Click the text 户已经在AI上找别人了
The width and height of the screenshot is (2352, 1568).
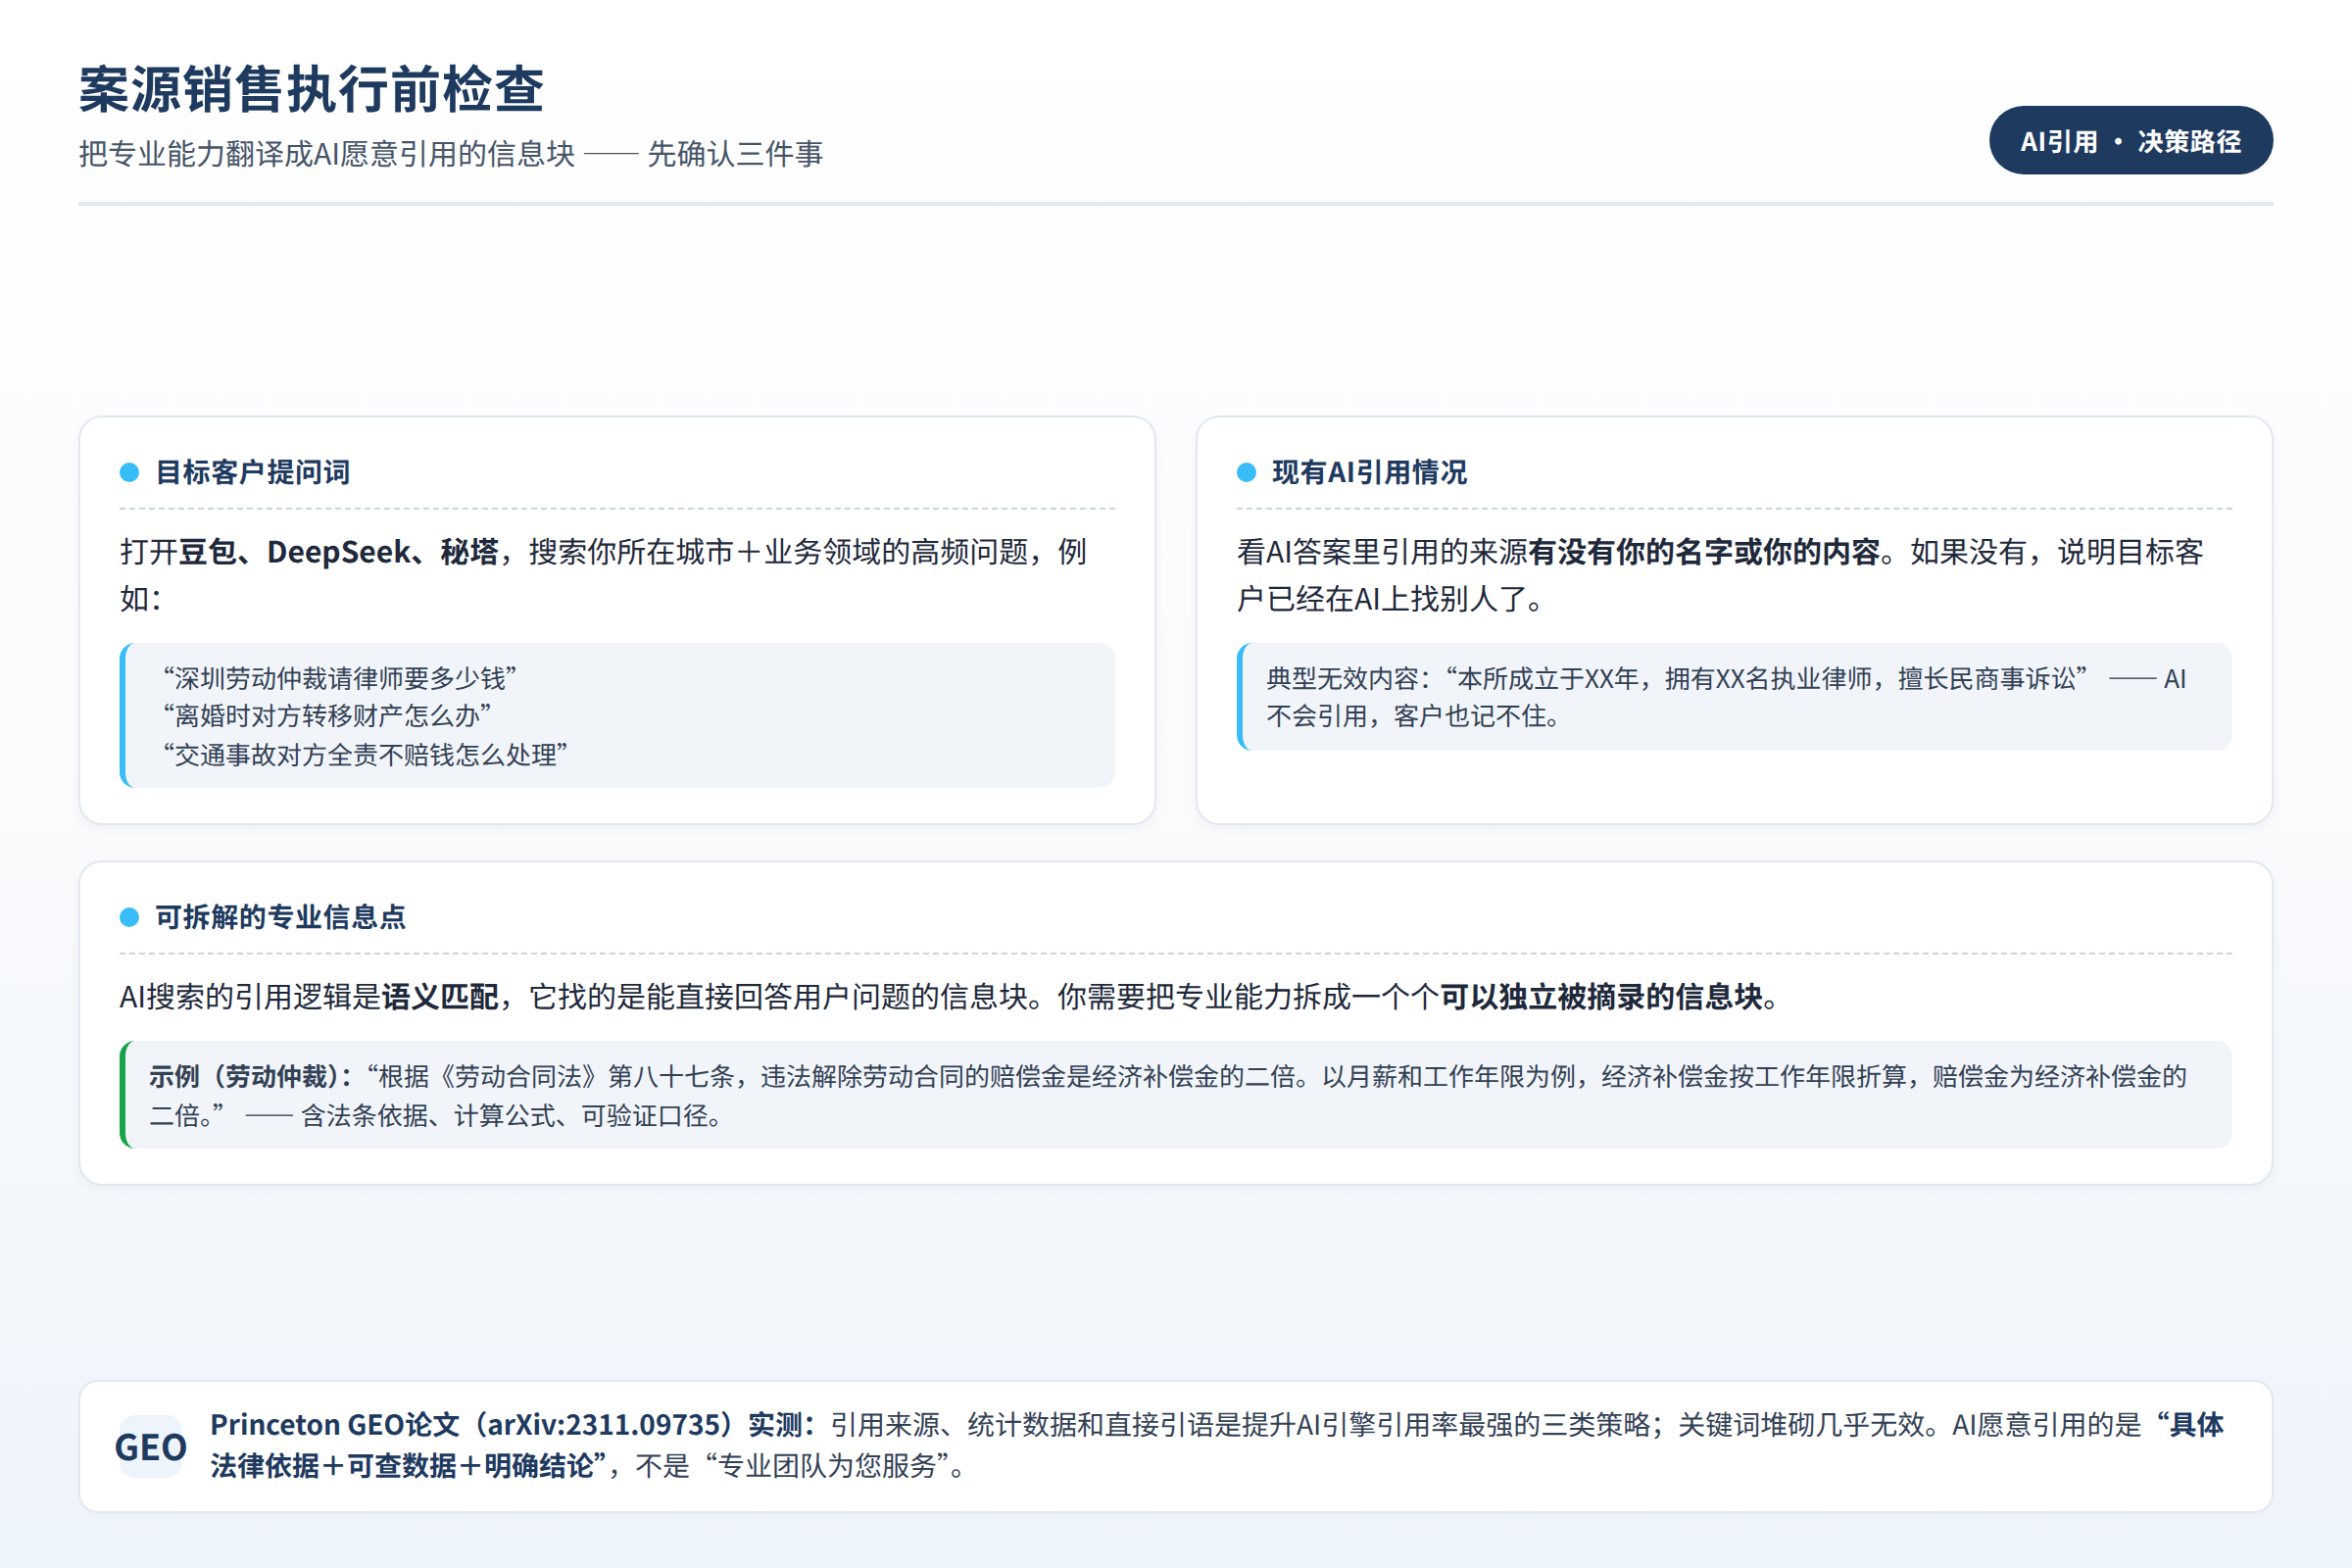1381,600
